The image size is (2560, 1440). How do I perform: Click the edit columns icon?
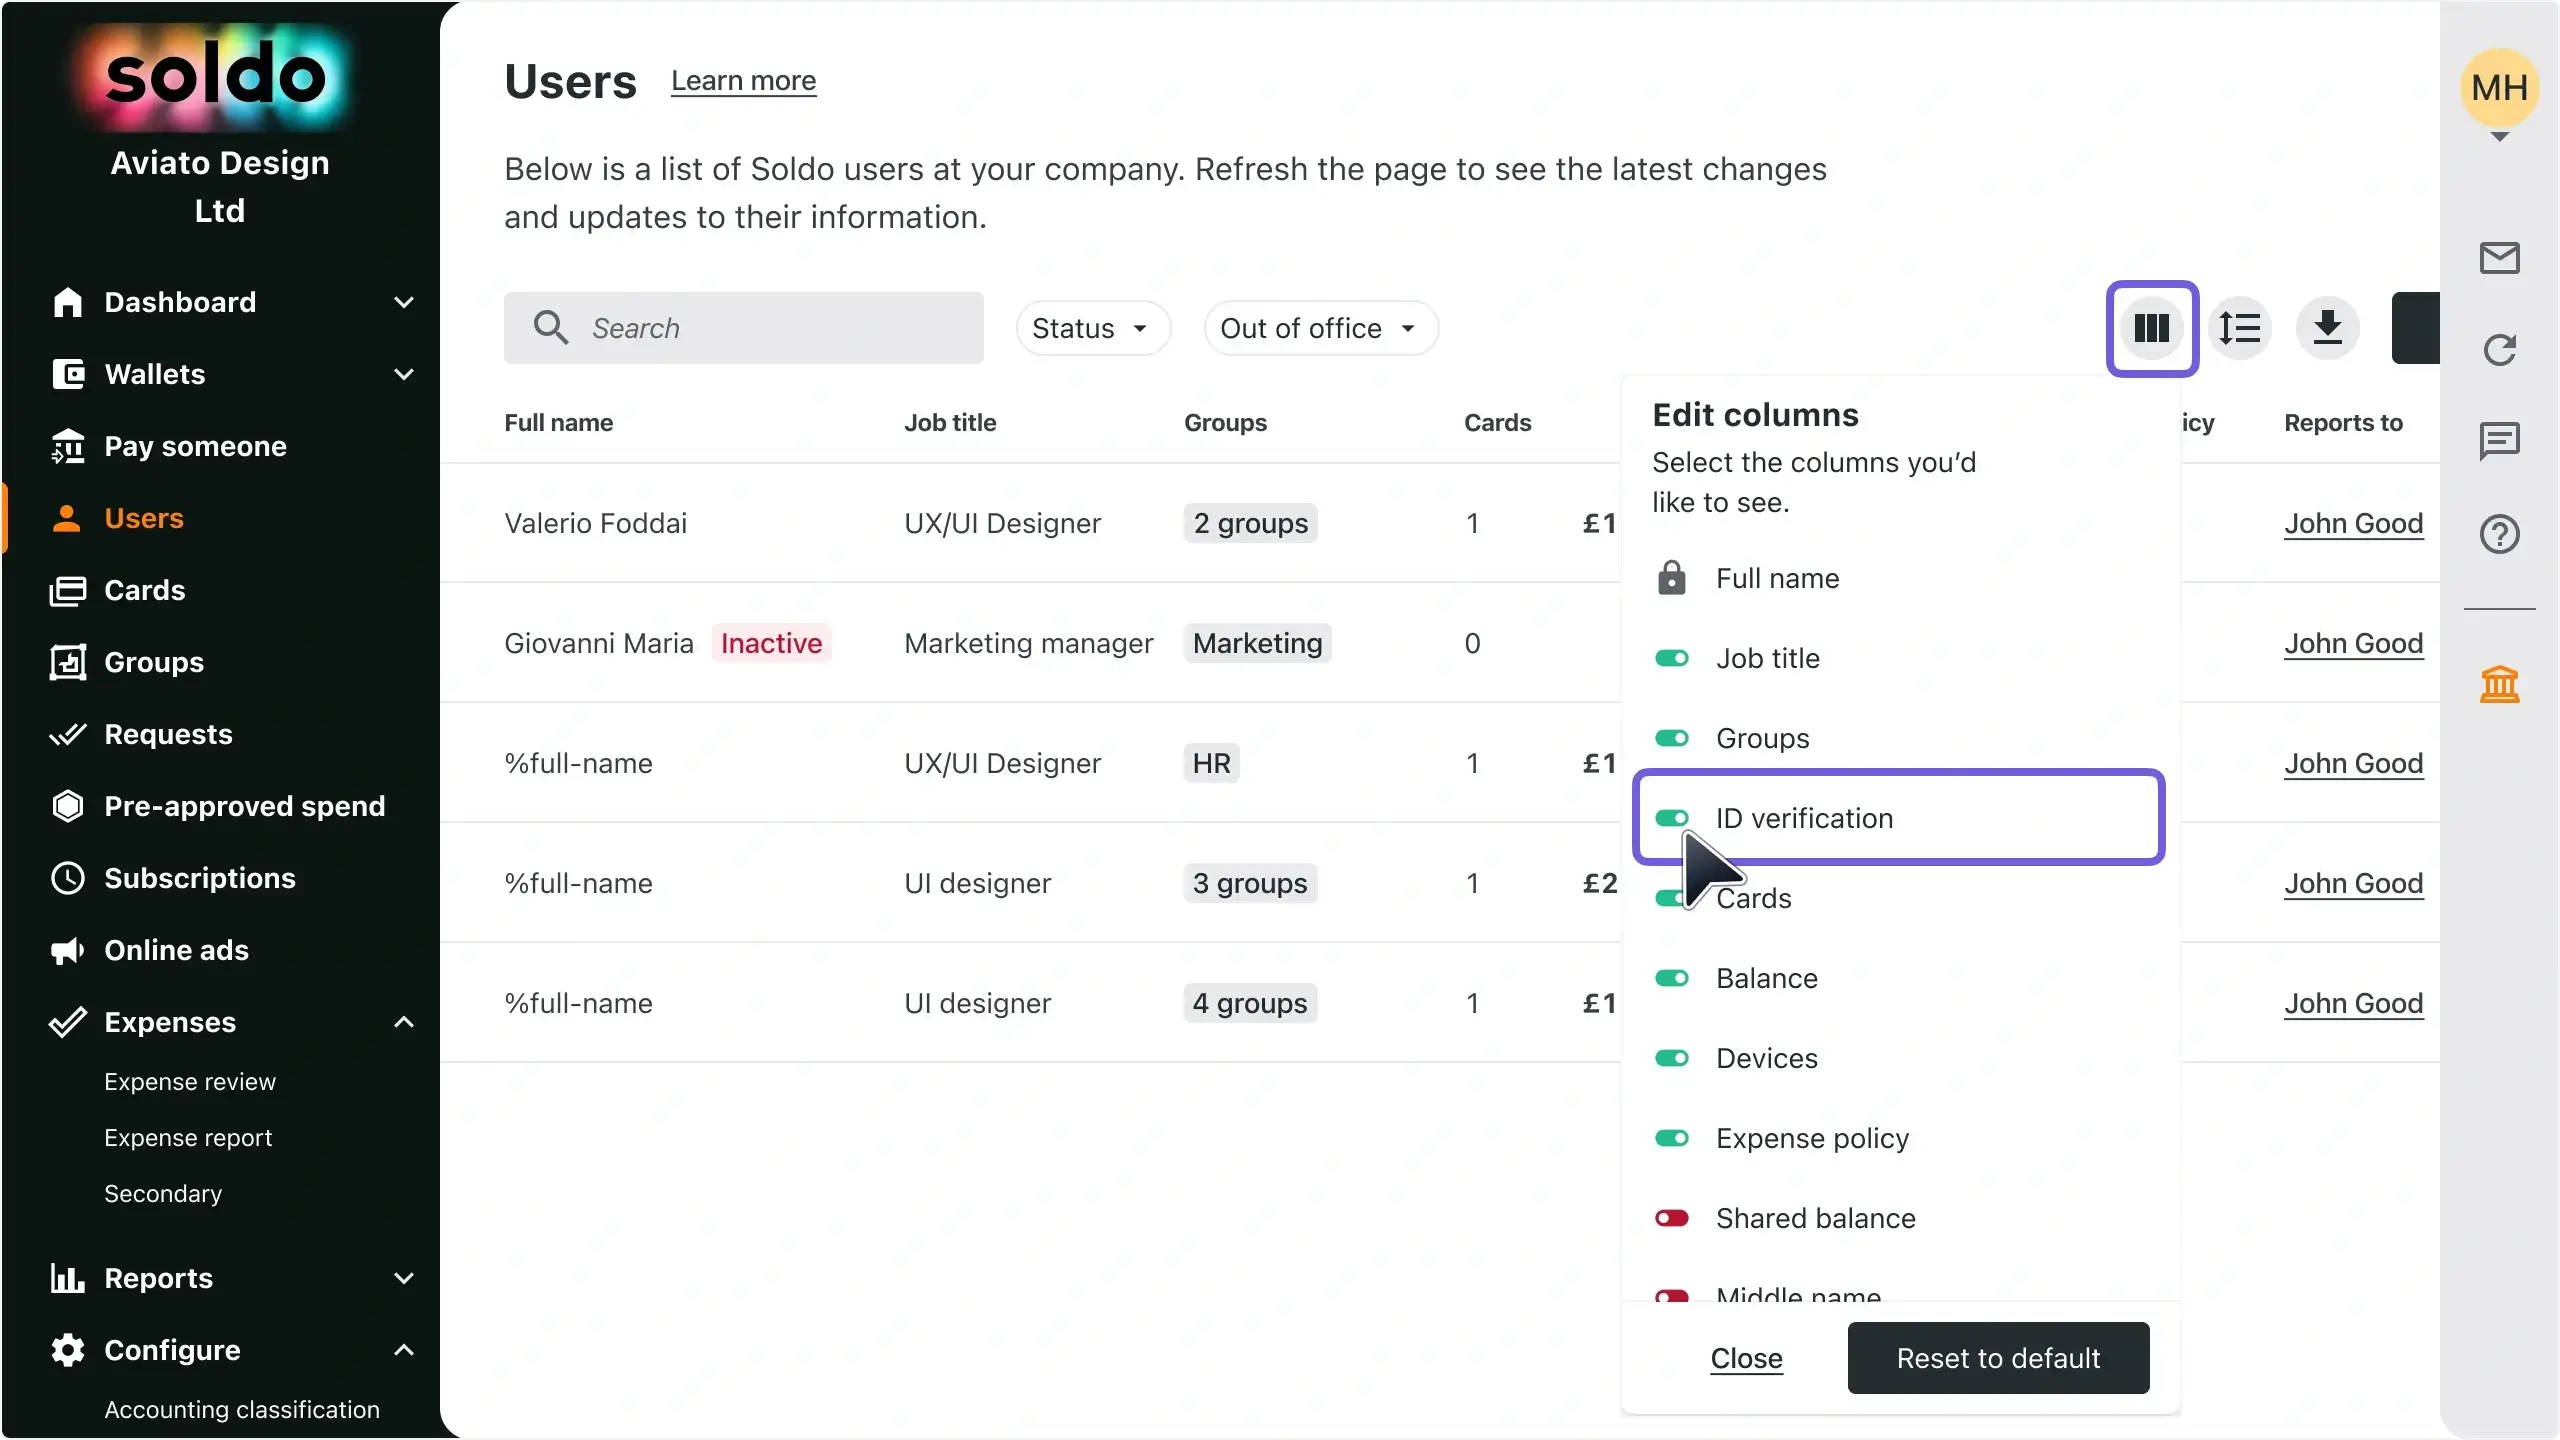2152,328
